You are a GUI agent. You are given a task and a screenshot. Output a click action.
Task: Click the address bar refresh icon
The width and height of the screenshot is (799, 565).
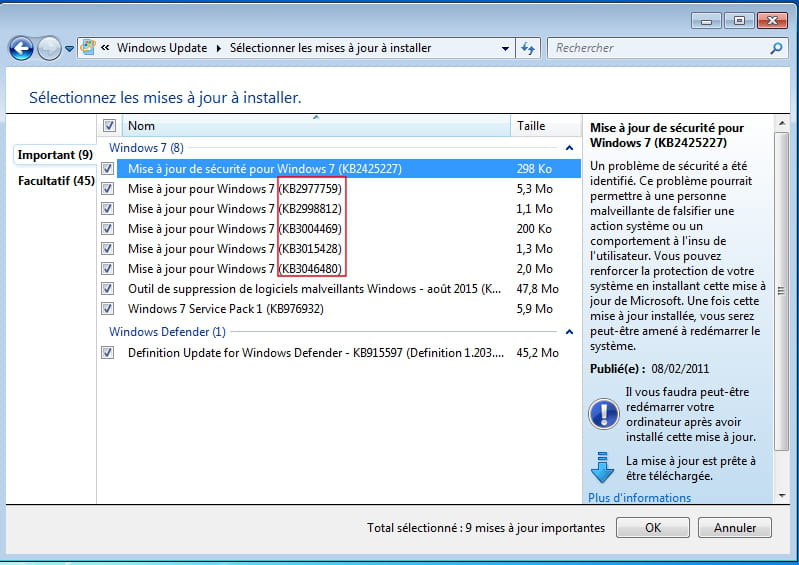pyautogui.click(x=528, y=48)
